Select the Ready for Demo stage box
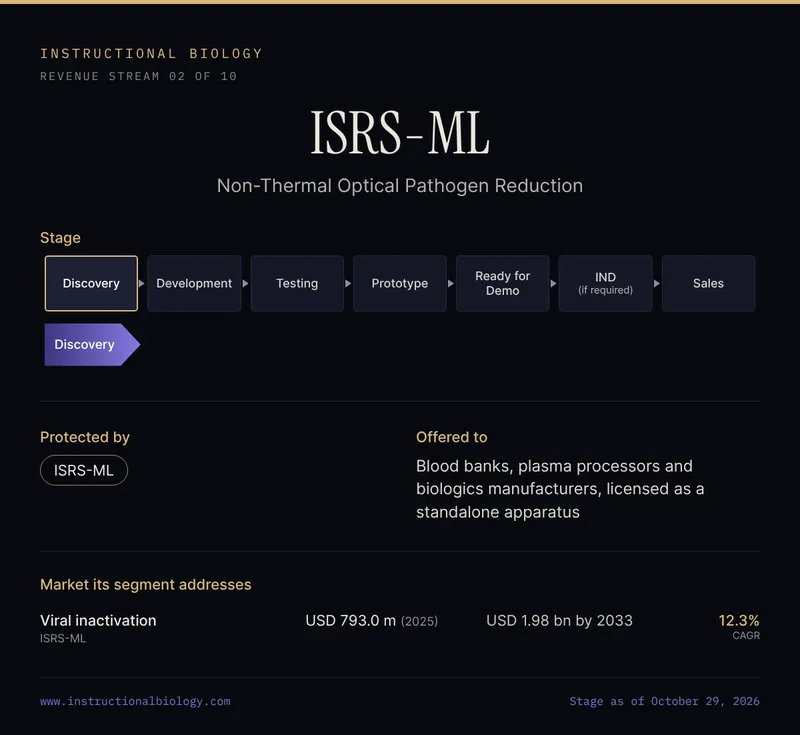 (x=503, y=284)
